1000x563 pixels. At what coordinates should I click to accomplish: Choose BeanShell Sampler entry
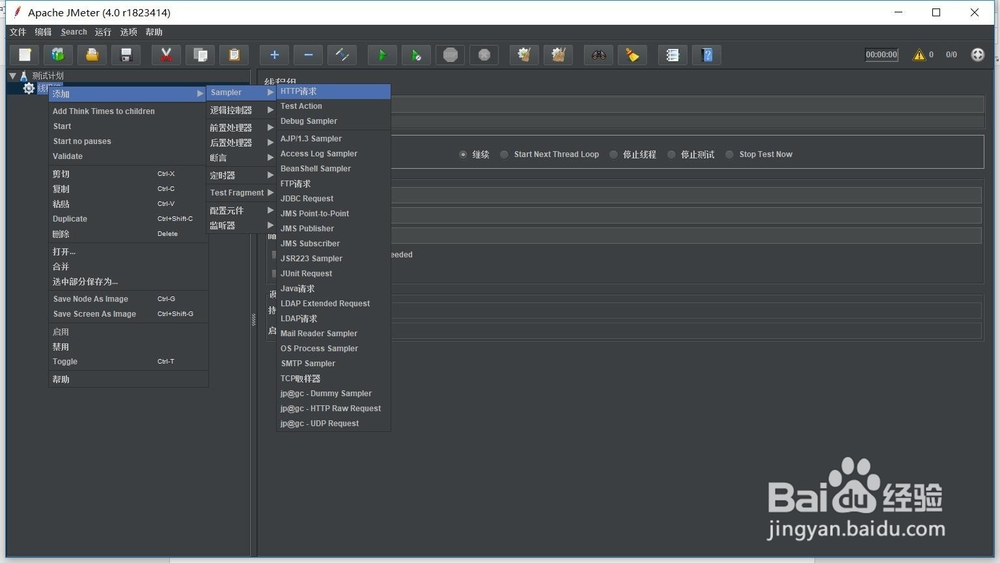(x=334, y=168)
